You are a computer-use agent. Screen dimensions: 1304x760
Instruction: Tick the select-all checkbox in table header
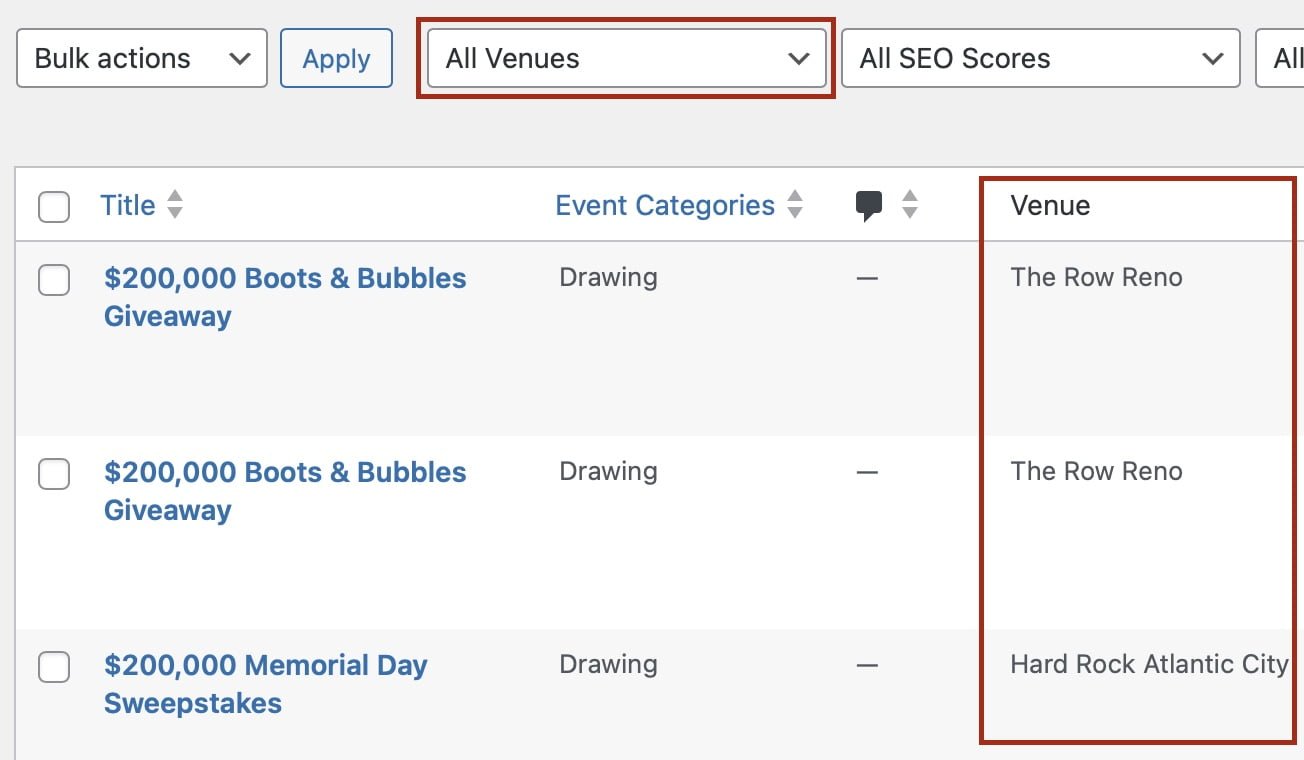[54, 207]
